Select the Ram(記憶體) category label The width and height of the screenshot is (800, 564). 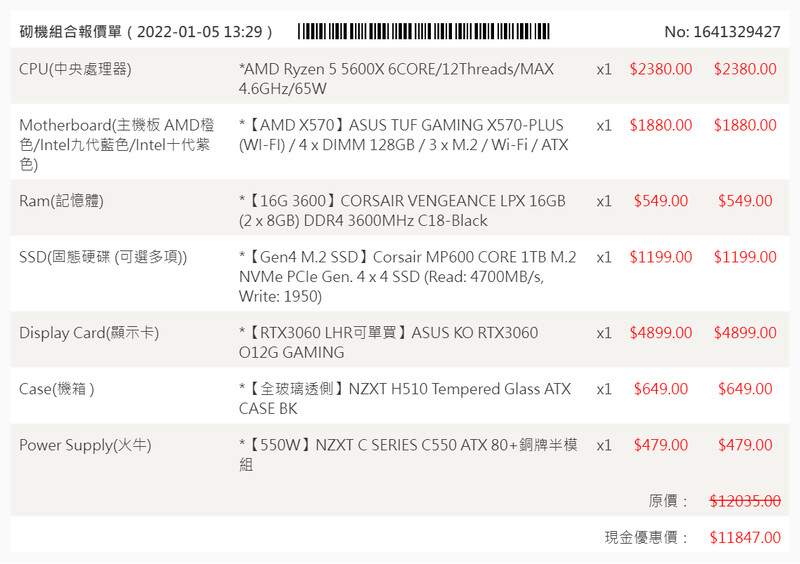click(x=61, y=201)
